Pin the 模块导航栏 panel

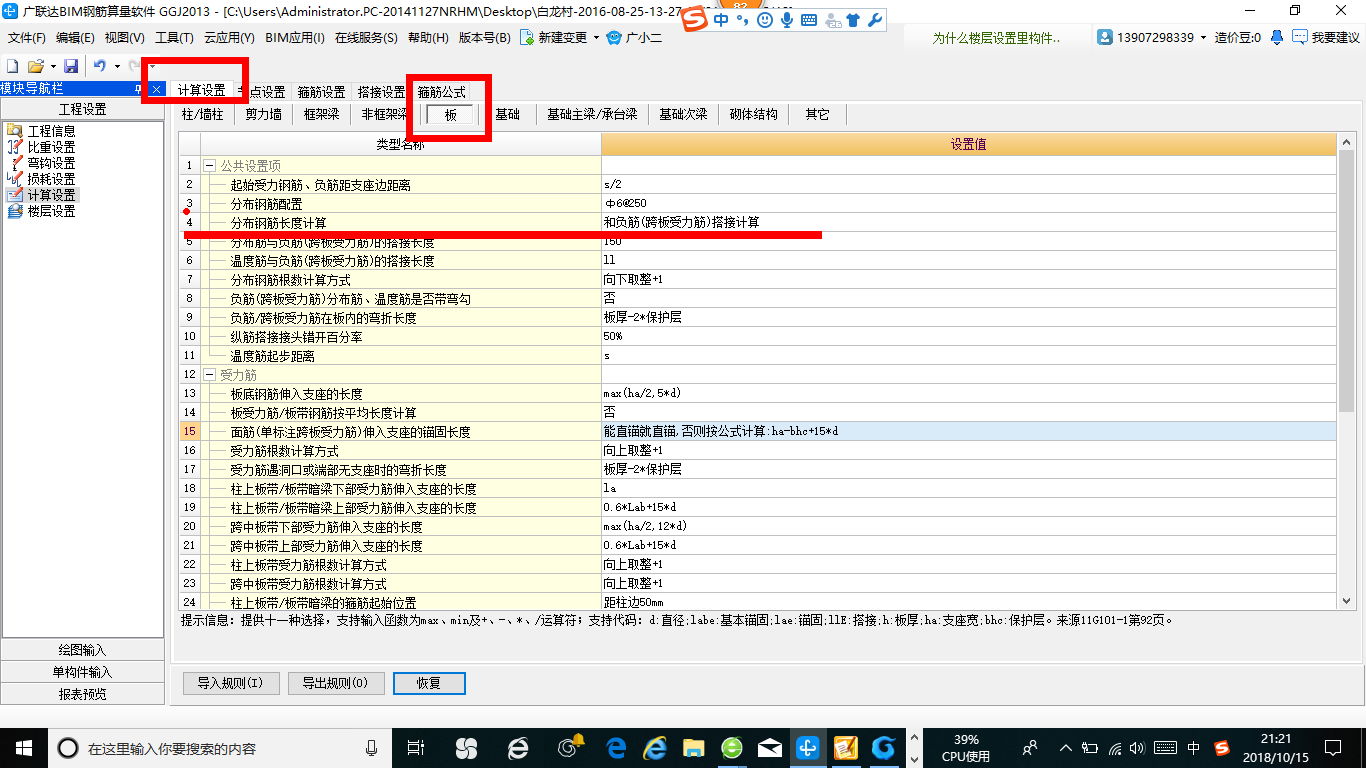(139, 89)
